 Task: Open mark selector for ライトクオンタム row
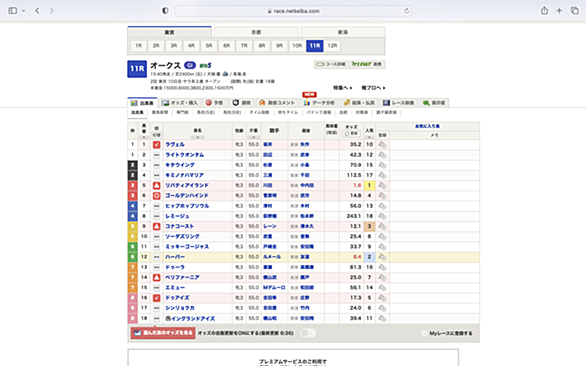click(157, 155)
